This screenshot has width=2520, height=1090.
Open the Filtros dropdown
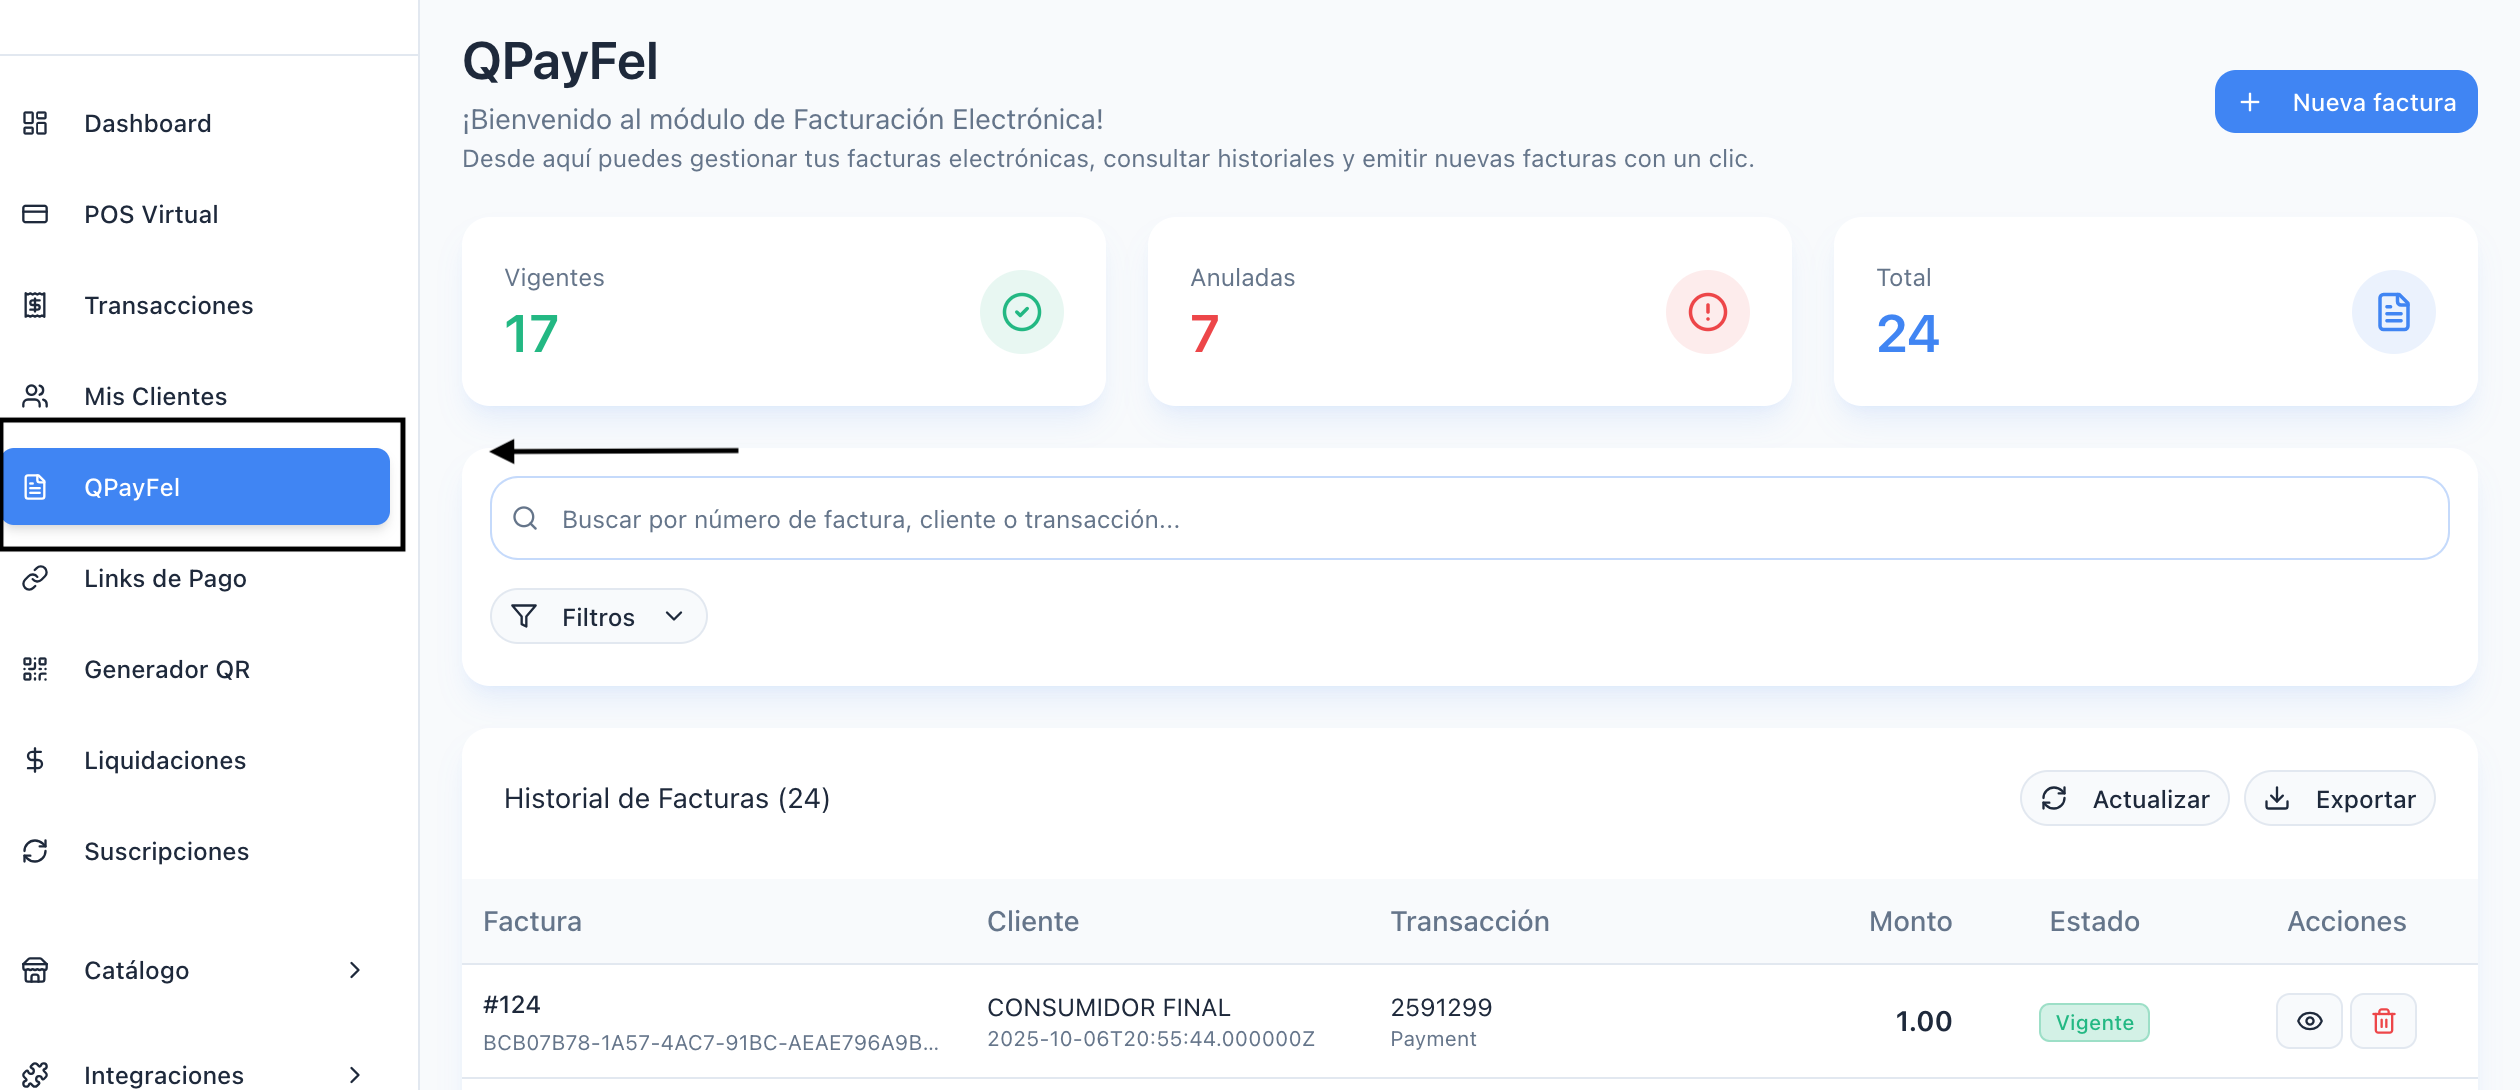pyautogui.click(x=598, y=617)
